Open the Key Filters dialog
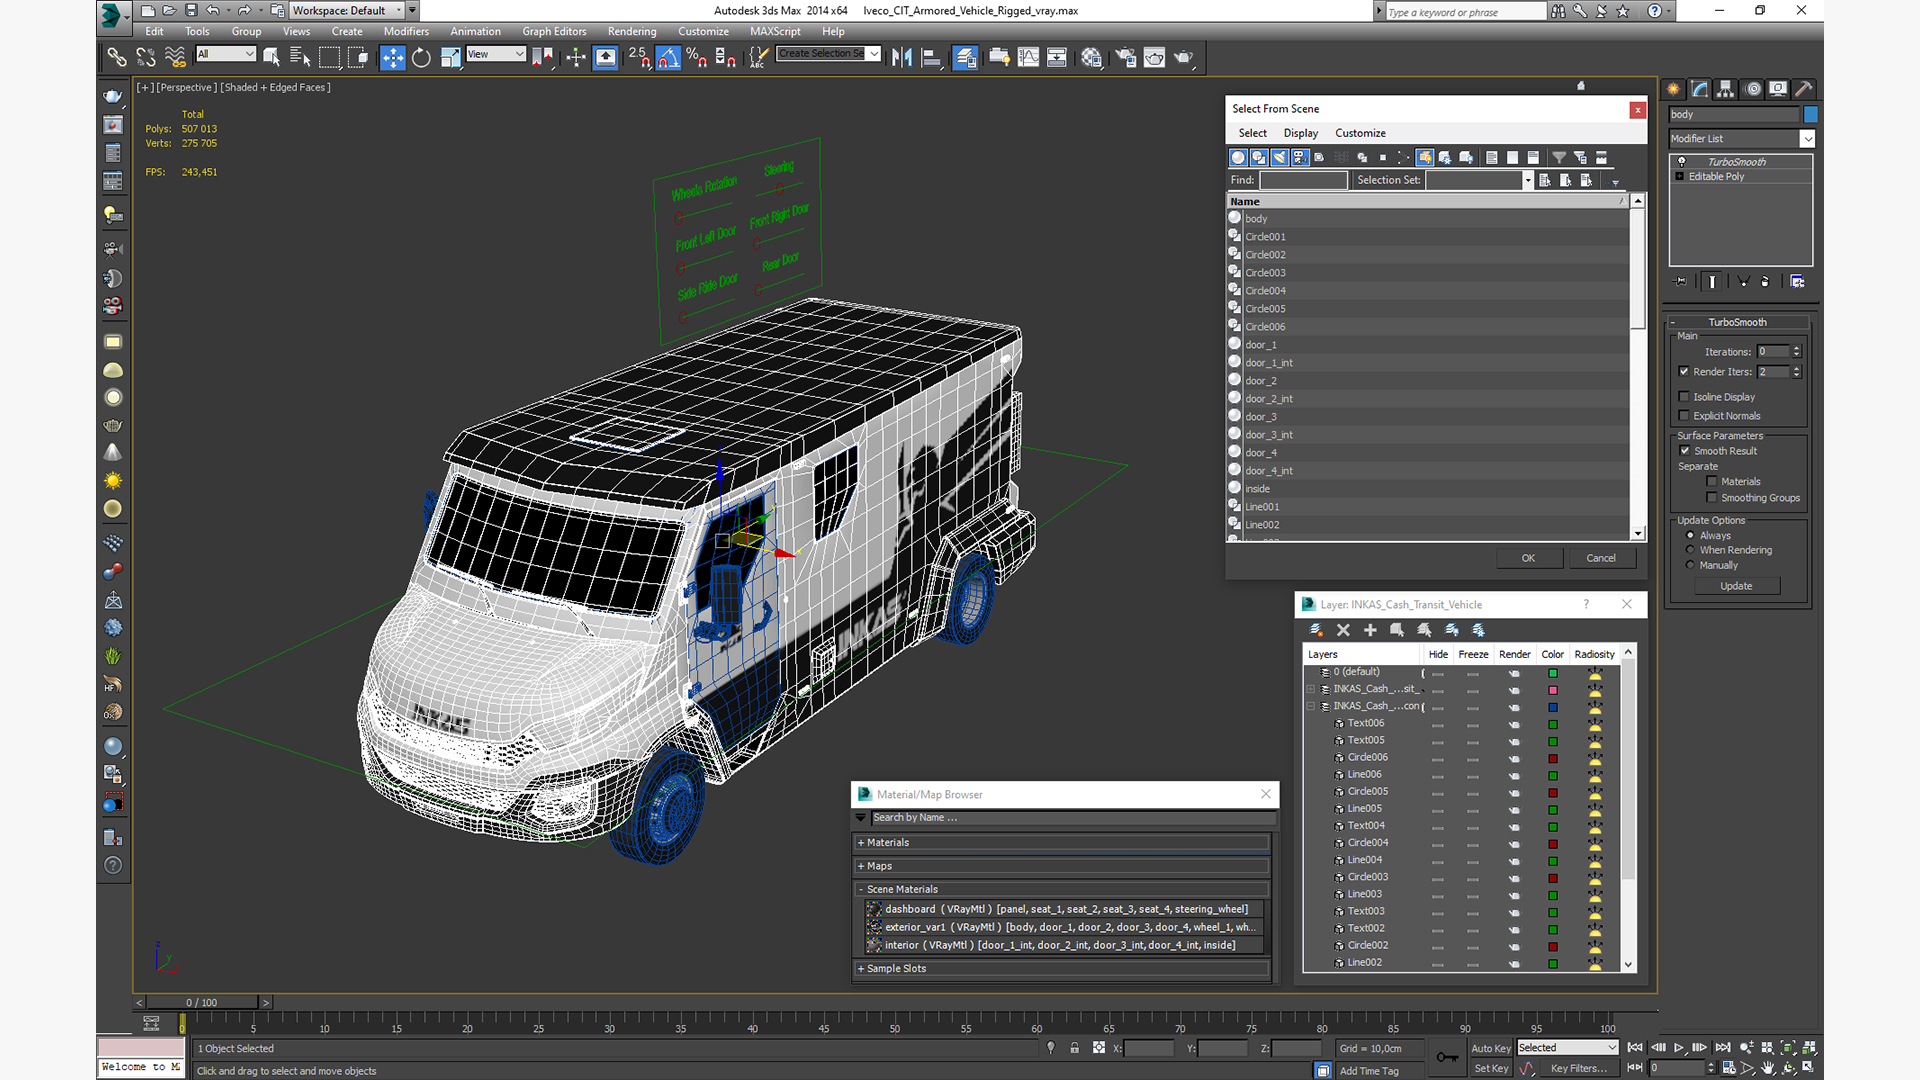 pyautogui.click(x=1579, y=1069)
